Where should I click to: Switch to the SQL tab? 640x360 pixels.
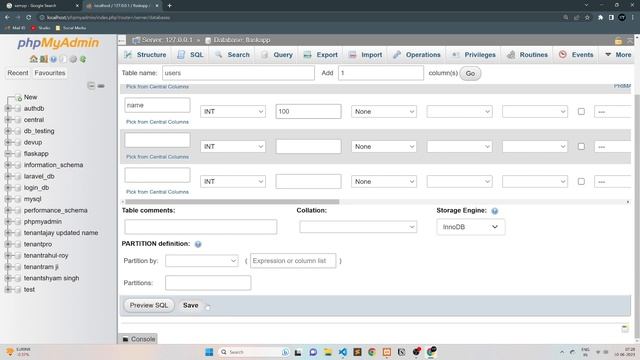point(191,55)
